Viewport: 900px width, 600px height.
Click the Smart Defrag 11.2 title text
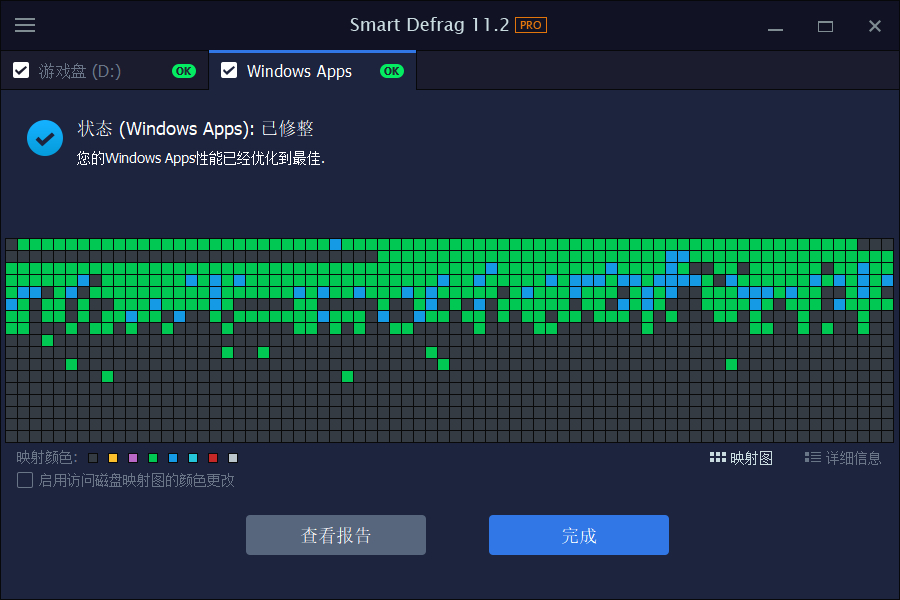tap(429, 25)
